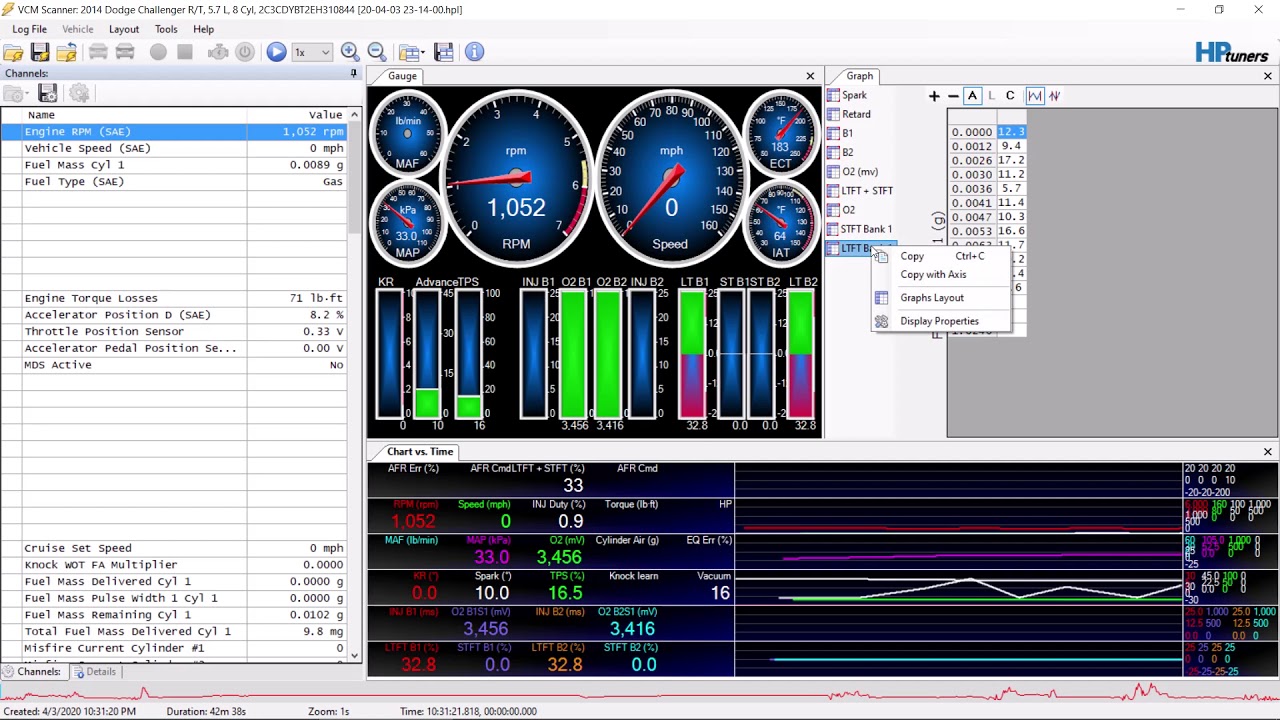Toggle the Channels panel pin

pos(353,74)
